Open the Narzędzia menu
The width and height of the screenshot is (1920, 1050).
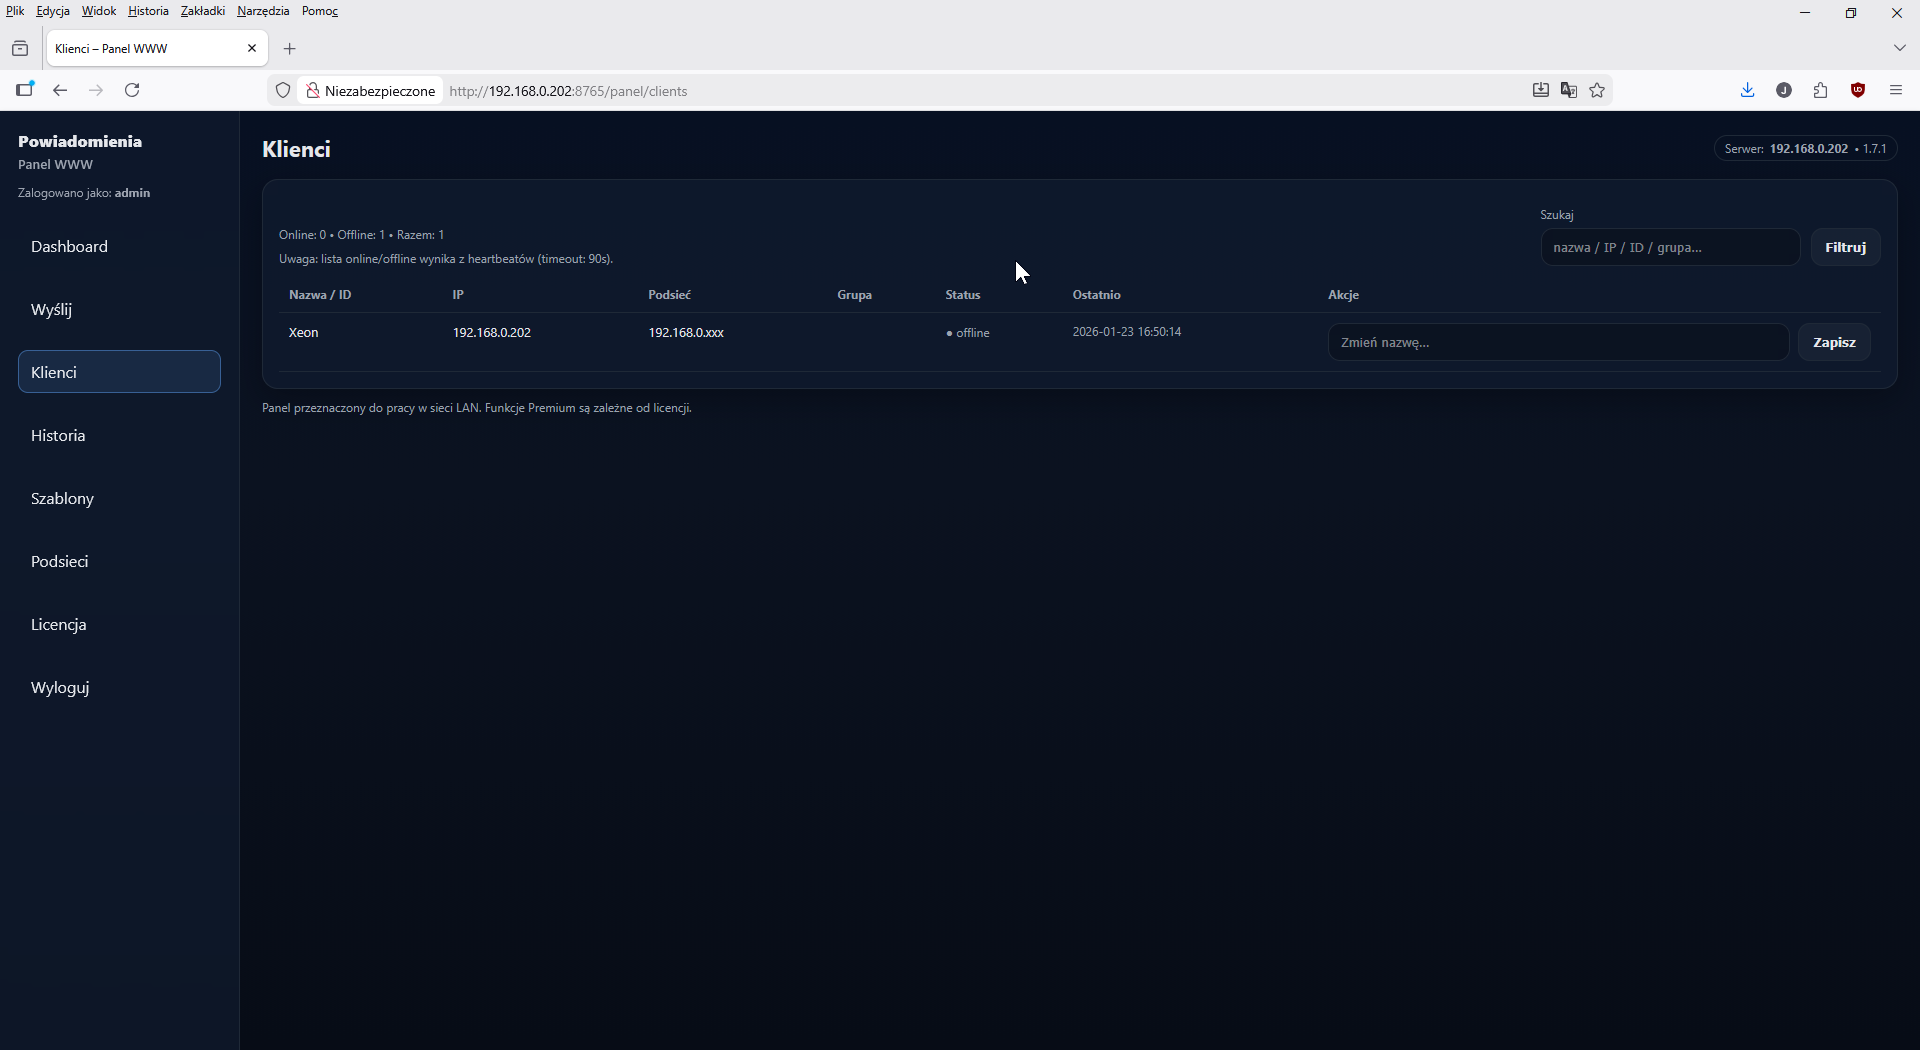point(262,10)
